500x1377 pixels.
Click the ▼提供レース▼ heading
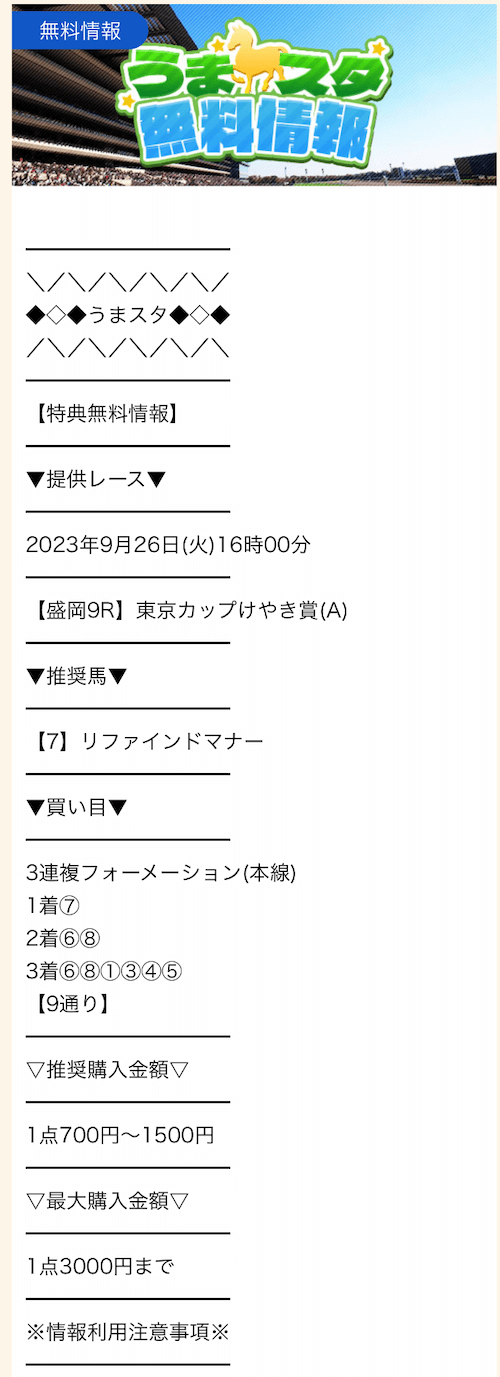pyautogui.click(x=97, y=479)
